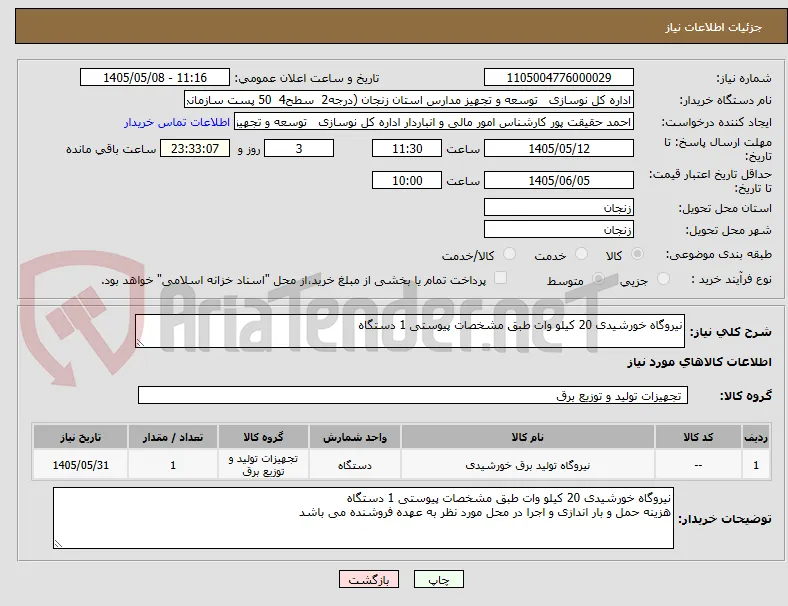Click the resize handle of شرح کلی نیاز
This screenshot has width=788, height=606.
click(x=140, y=343)
